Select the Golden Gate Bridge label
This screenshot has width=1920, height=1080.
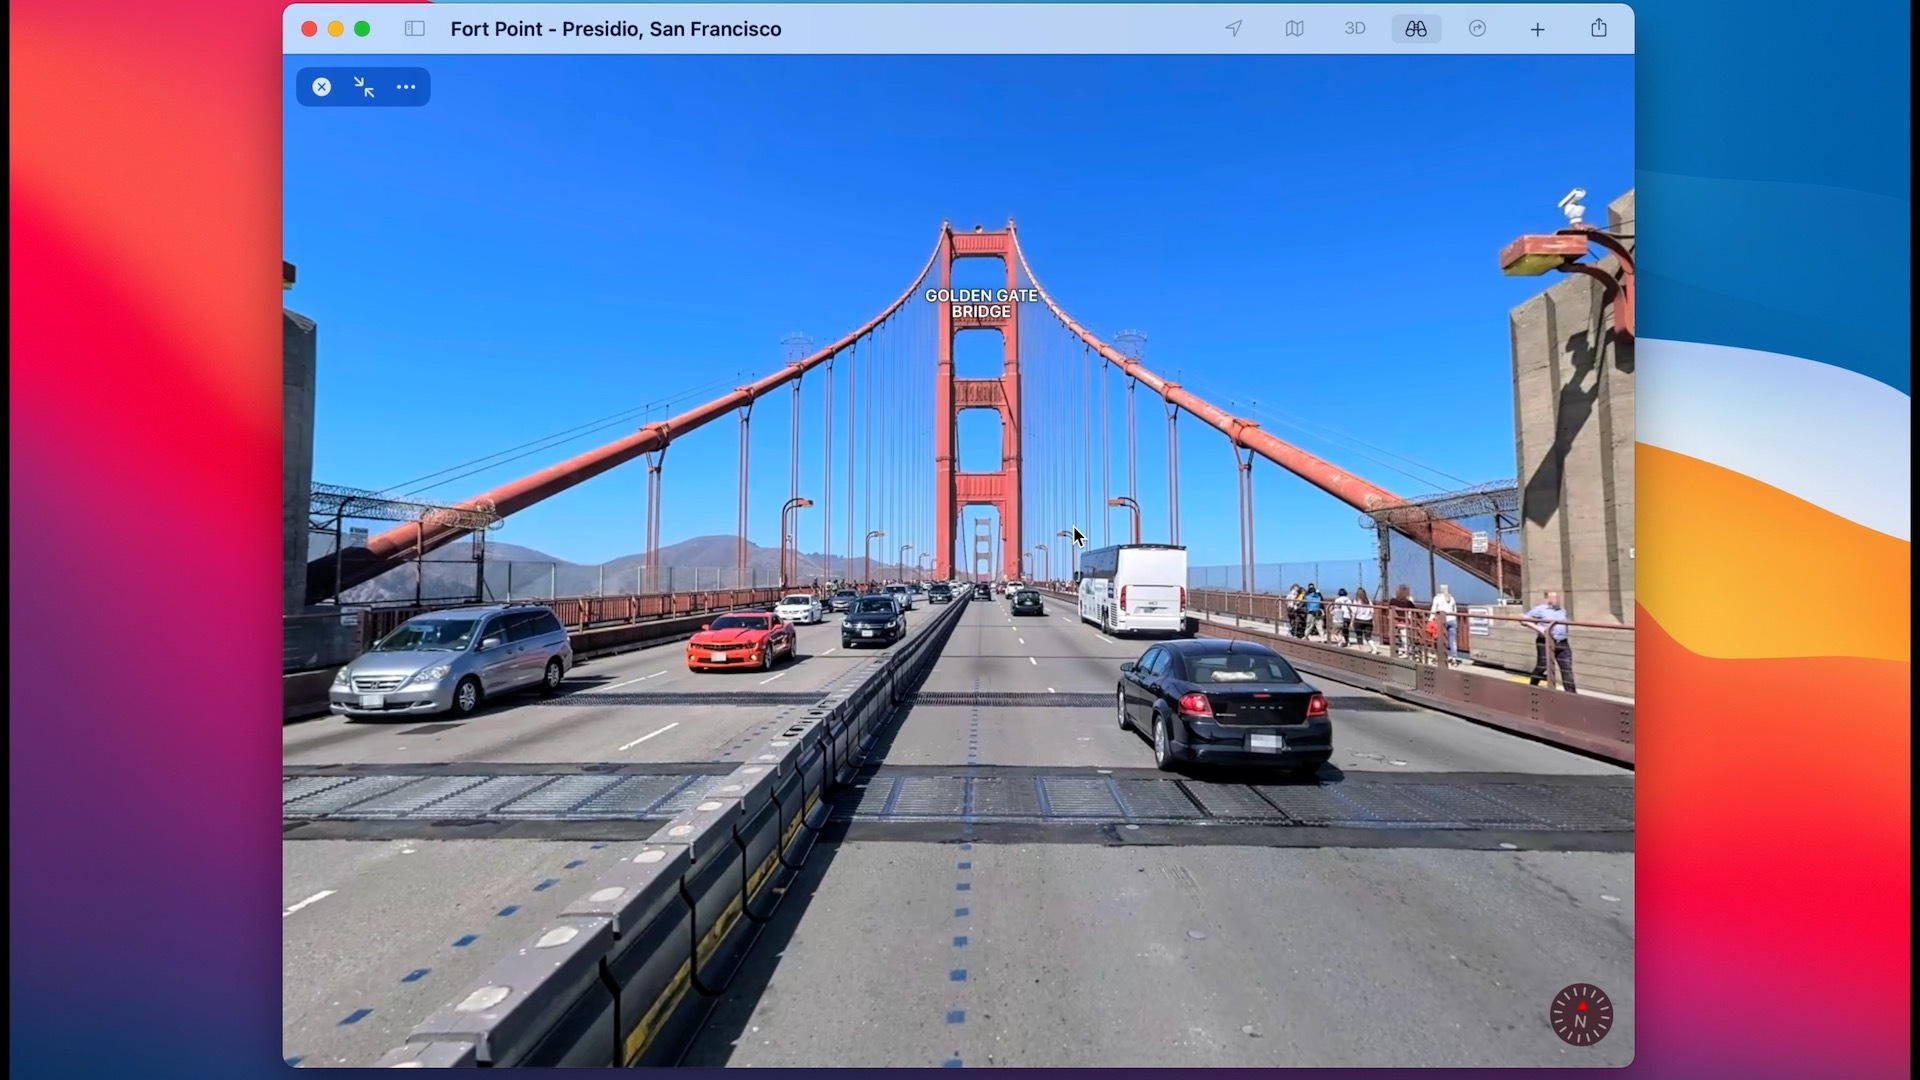pos(981,303)
